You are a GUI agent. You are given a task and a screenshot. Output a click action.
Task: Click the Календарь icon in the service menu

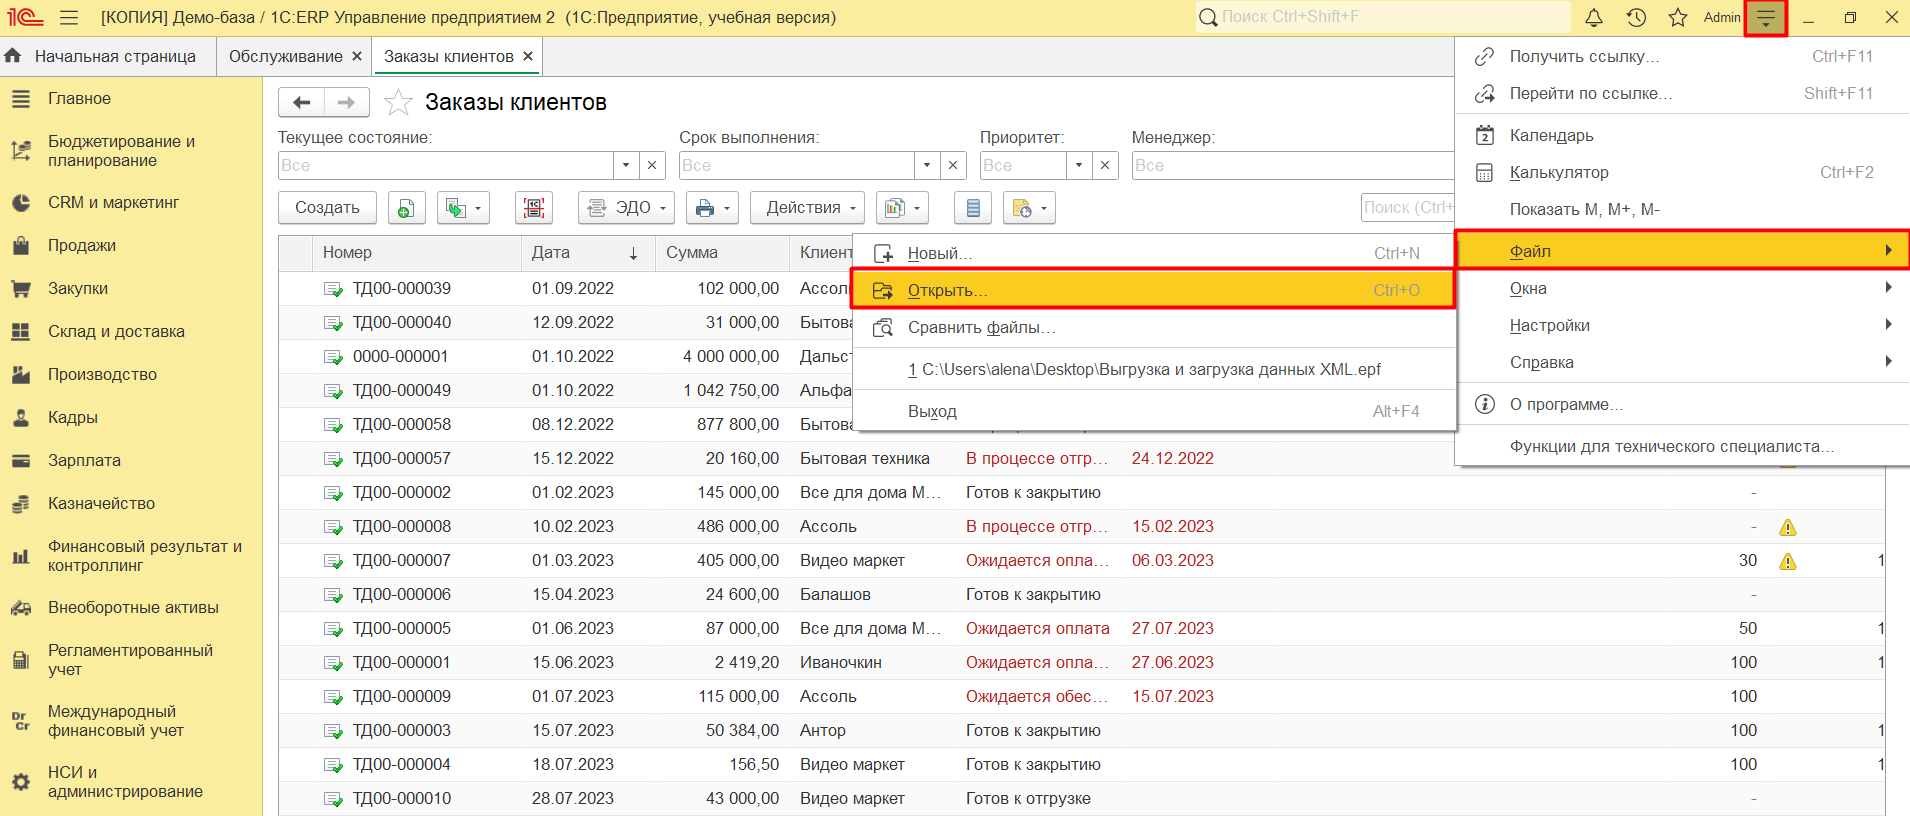[x=1485, y=135]
